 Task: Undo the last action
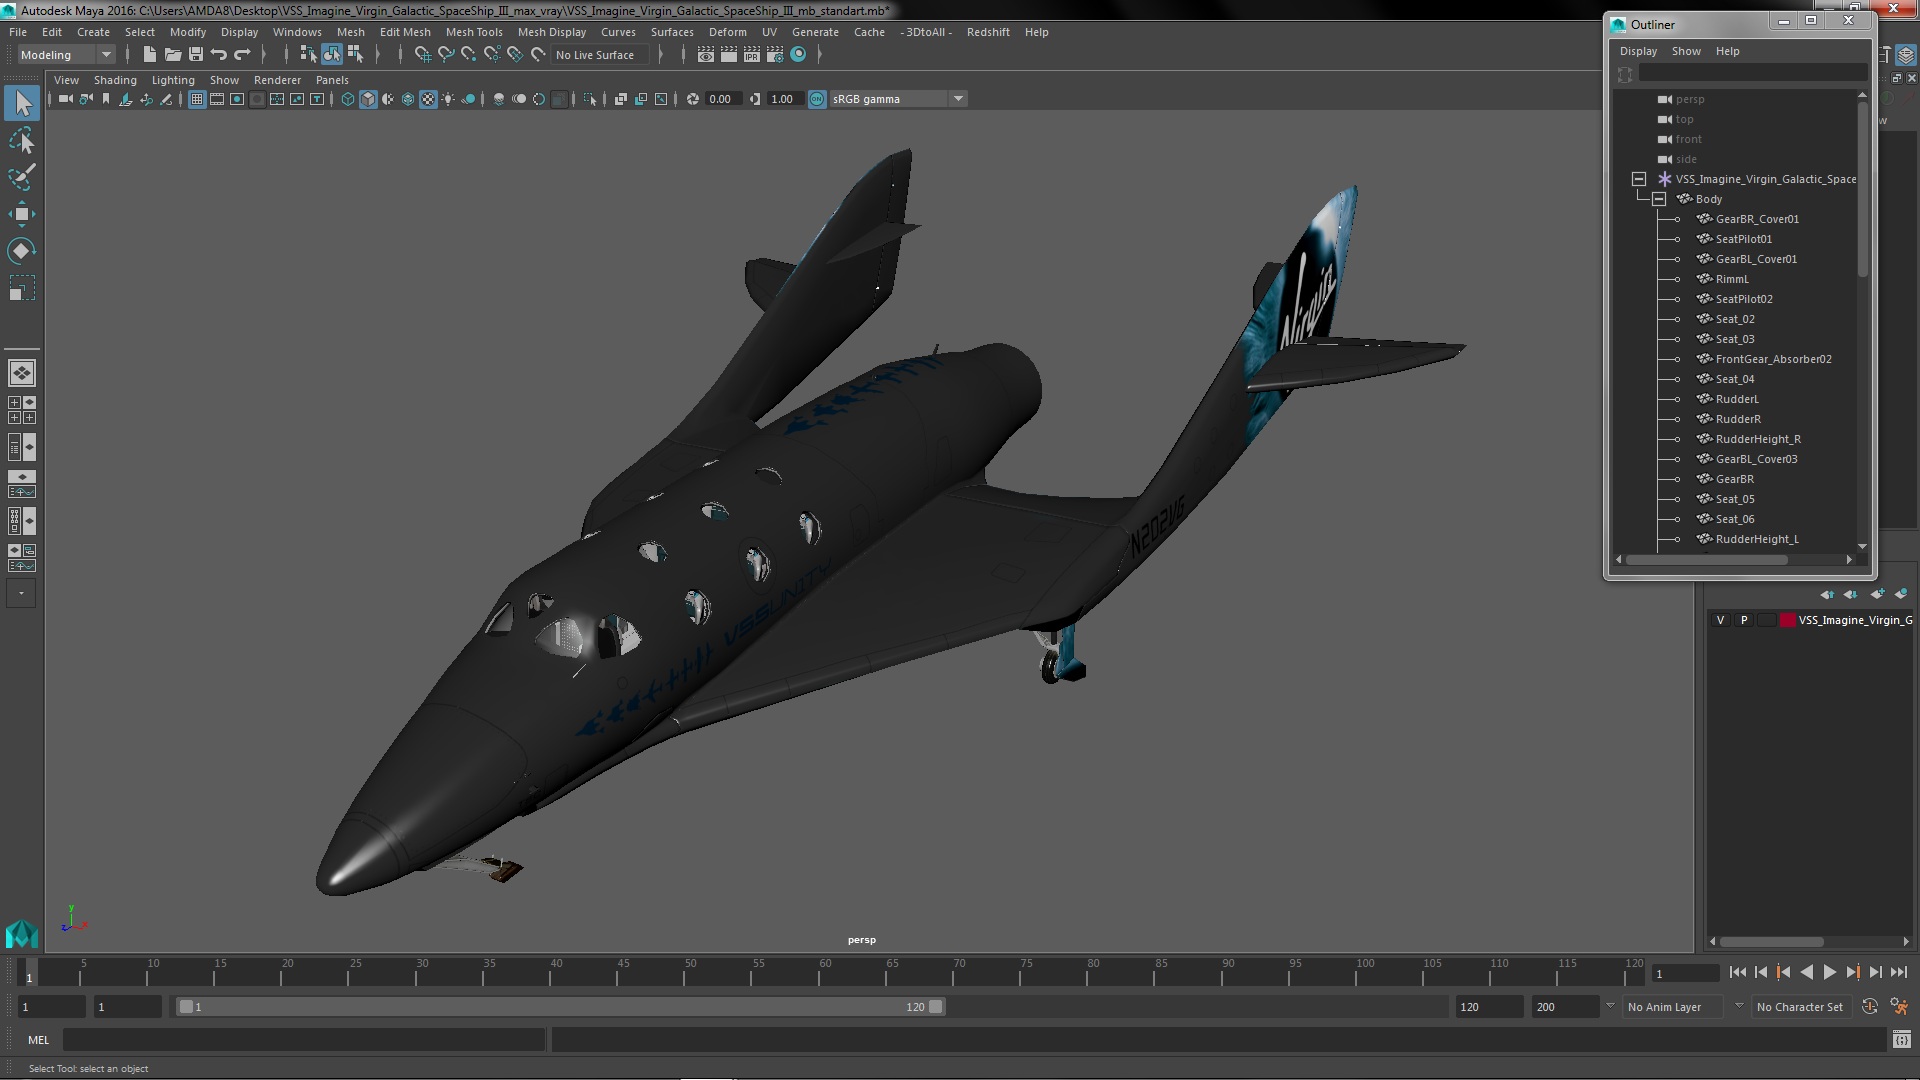coord(219,55)
